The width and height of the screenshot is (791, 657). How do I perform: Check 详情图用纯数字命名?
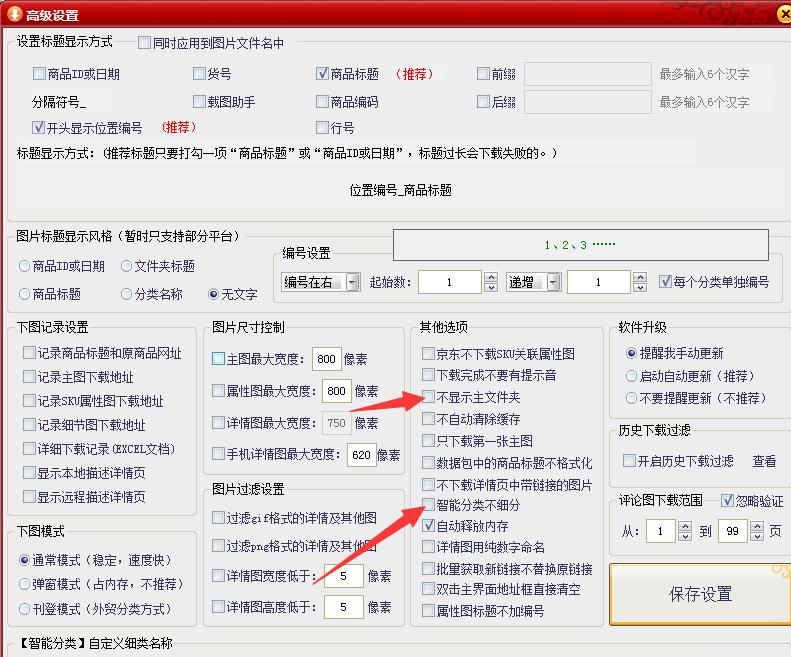coord(428,546)
